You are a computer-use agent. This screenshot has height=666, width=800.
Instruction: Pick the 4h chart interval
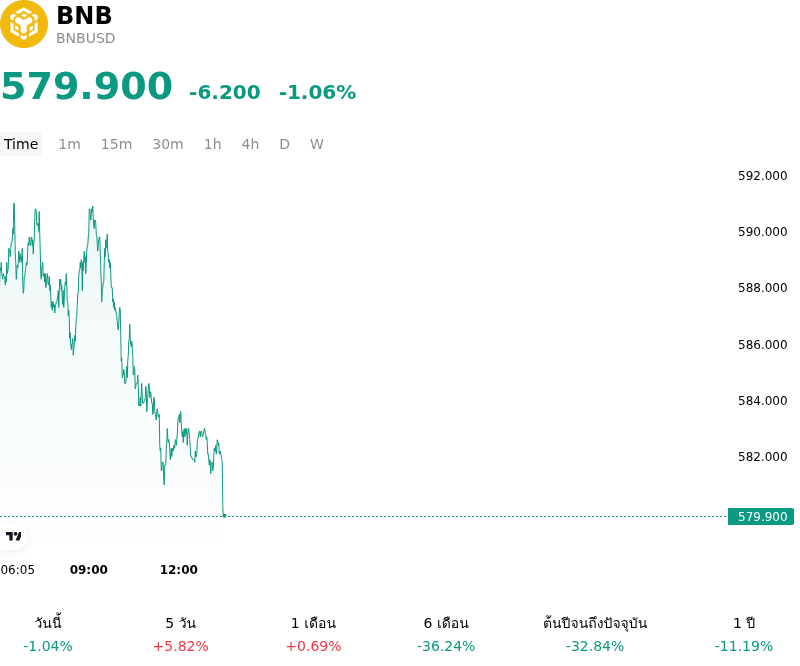click(250, 144)
